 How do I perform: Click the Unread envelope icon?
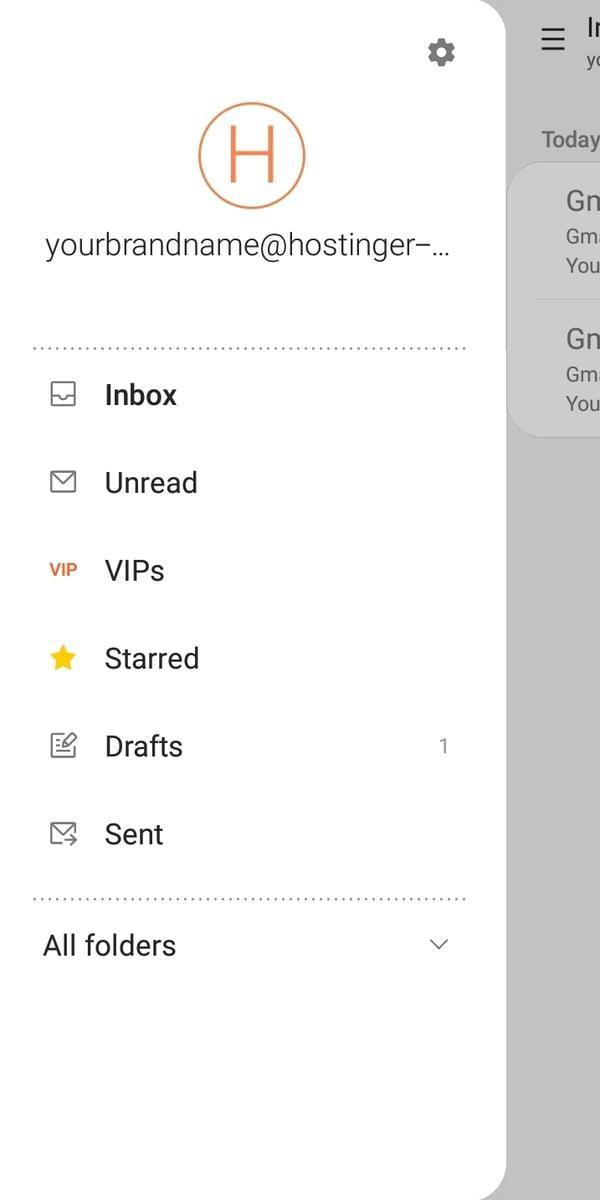click(x=63, y=483)
